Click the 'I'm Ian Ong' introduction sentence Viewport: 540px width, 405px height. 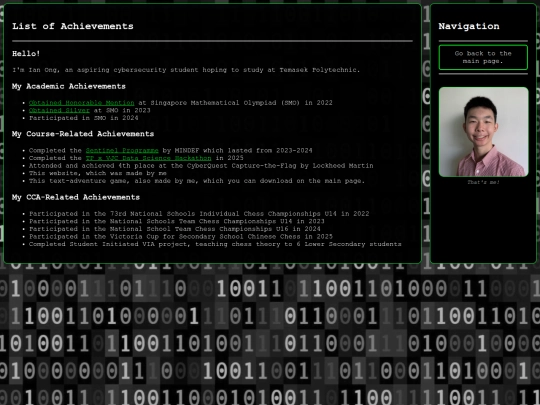[186, 70]
